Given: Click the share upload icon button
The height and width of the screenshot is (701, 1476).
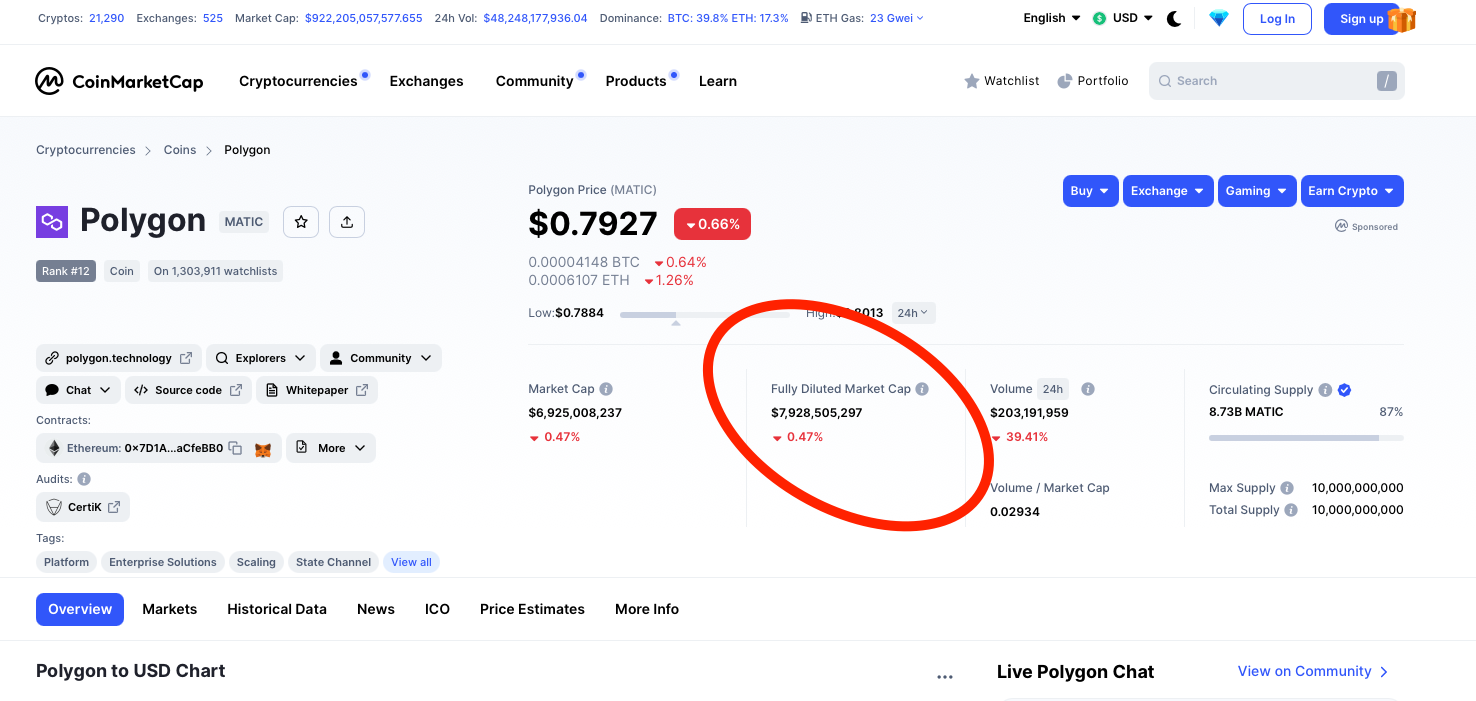Looking at the screenshot, I should pos(347,222).
